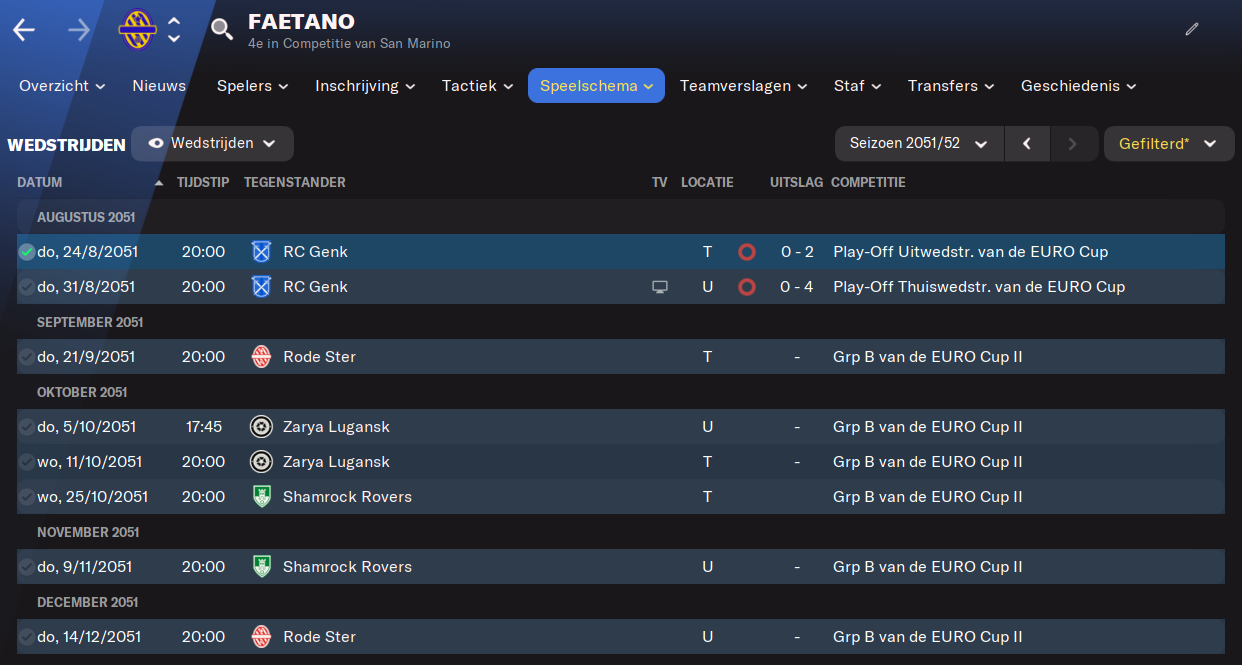Open the Wedstrijden view dropdown
This screenshot has height=665, width=1242.
coord(212,144)
